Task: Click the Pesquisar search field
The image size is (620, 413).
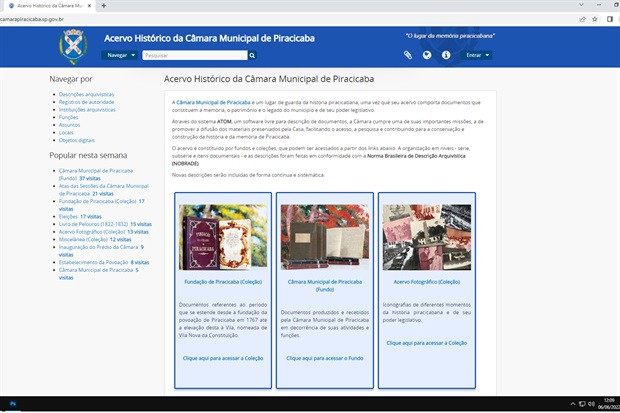Action: tap(195, 55)
